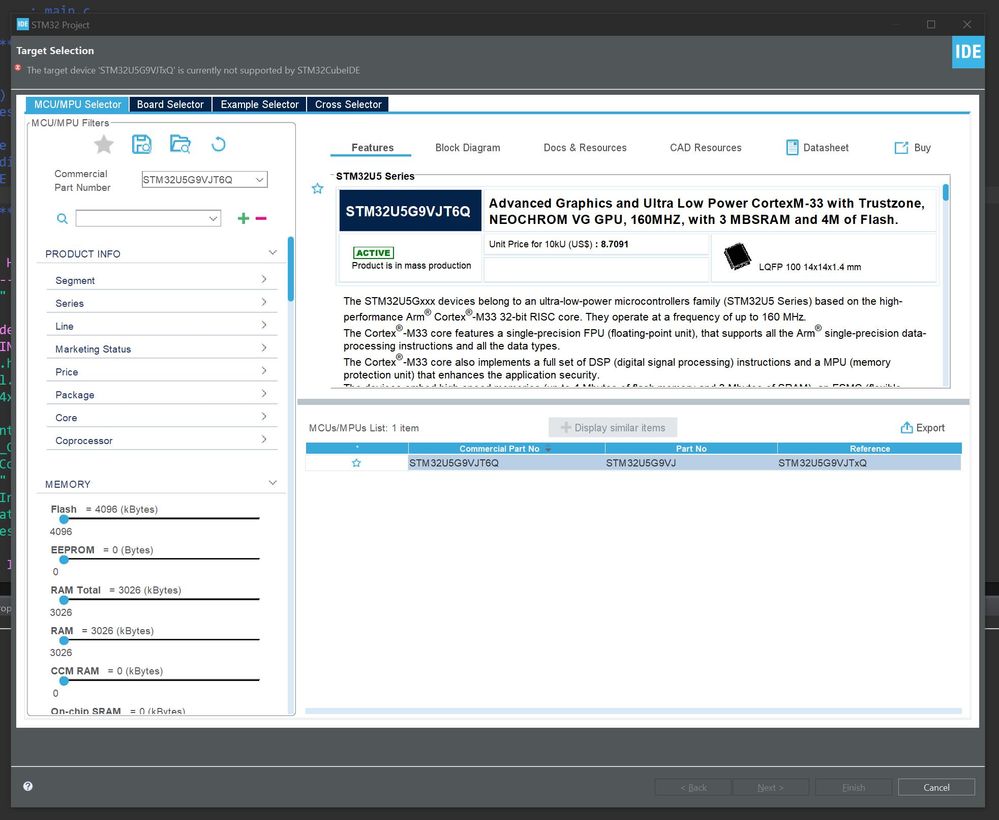Image resolution: width=999 pixels, height=820 pixels.
Task: Click the STM32U5G9VJ part number cell
Action: pyautogui.click(x=691, y=463)
